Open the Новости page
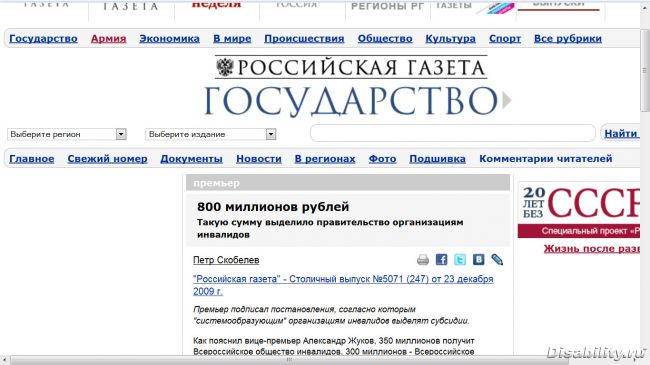The image size is (650, 365). [x=259, y=159]
